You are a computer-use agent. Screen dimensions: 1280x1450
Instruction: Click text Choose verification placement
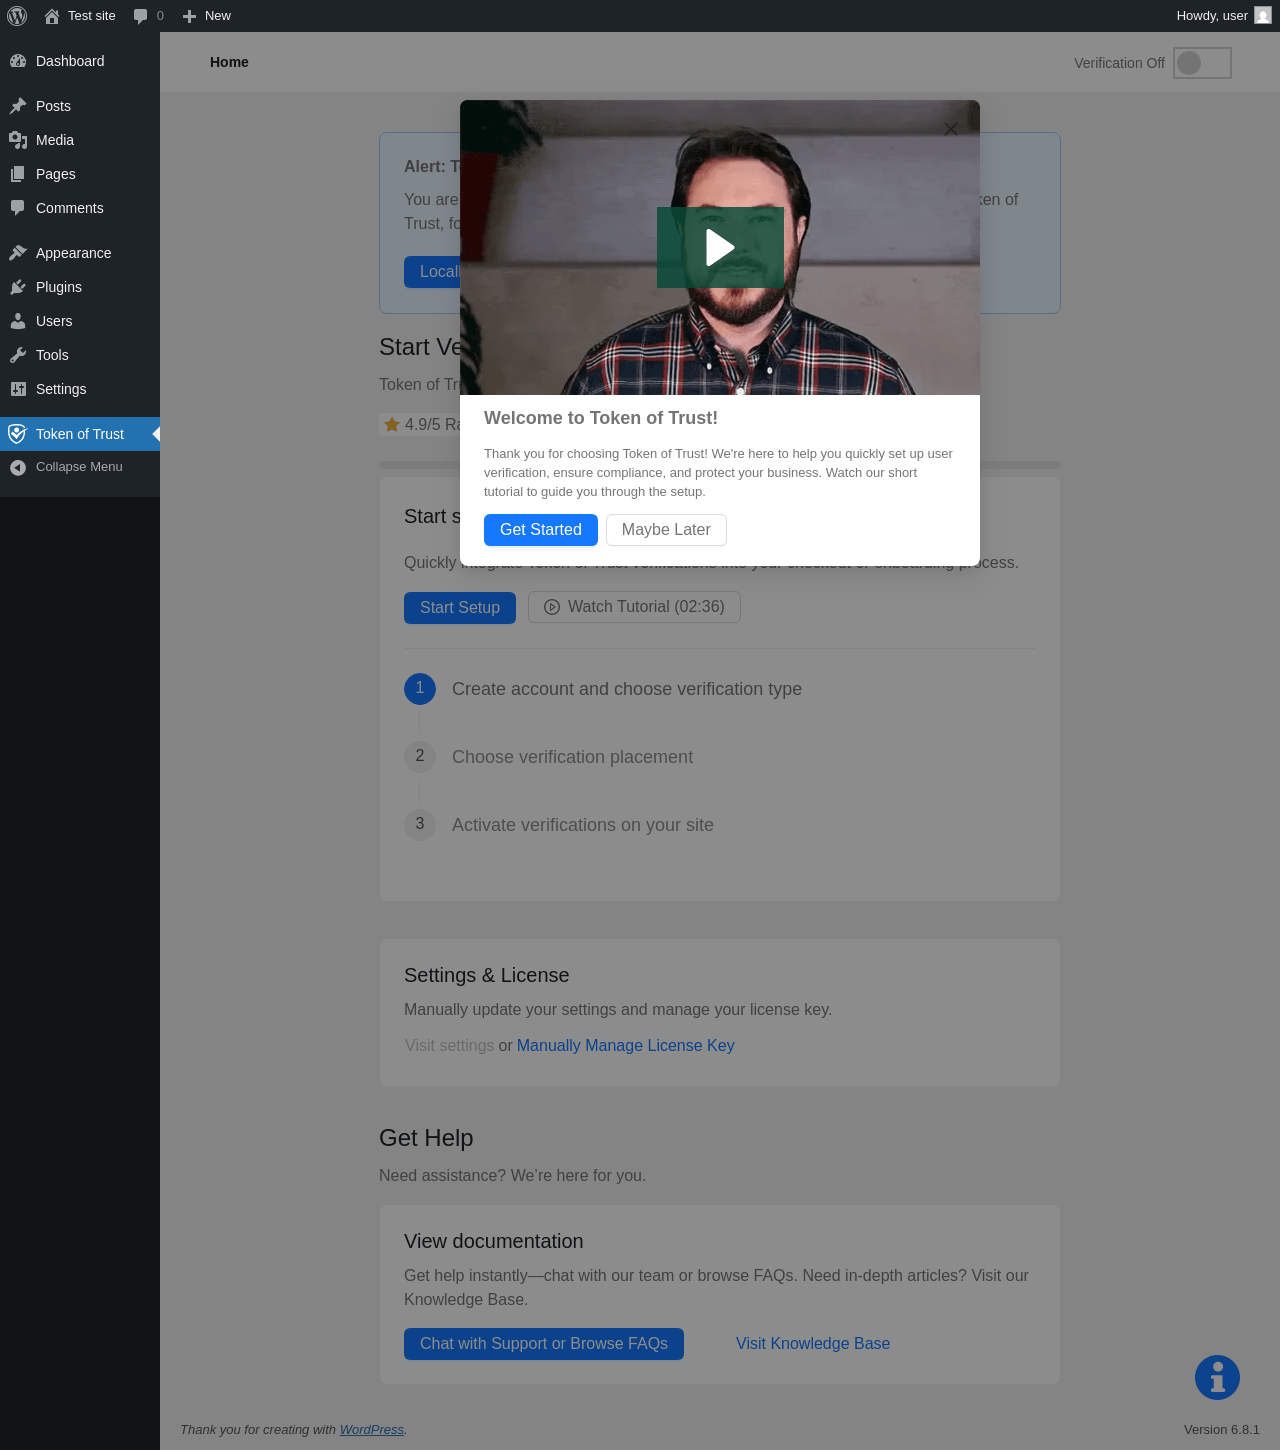coord(572,757)
